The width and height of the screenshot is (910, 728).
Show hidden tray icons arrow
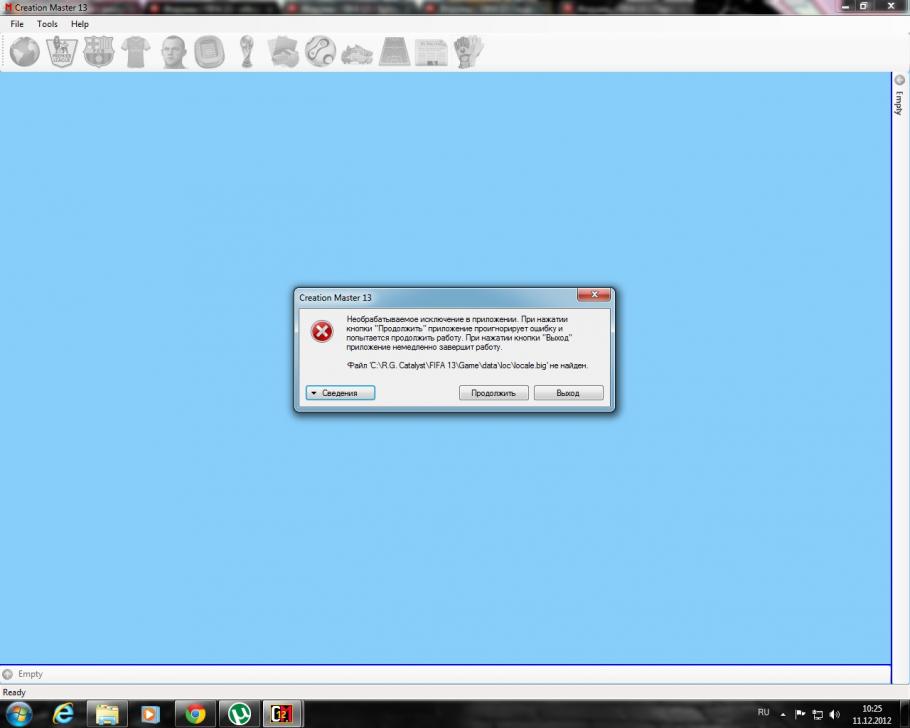point(783,714)
